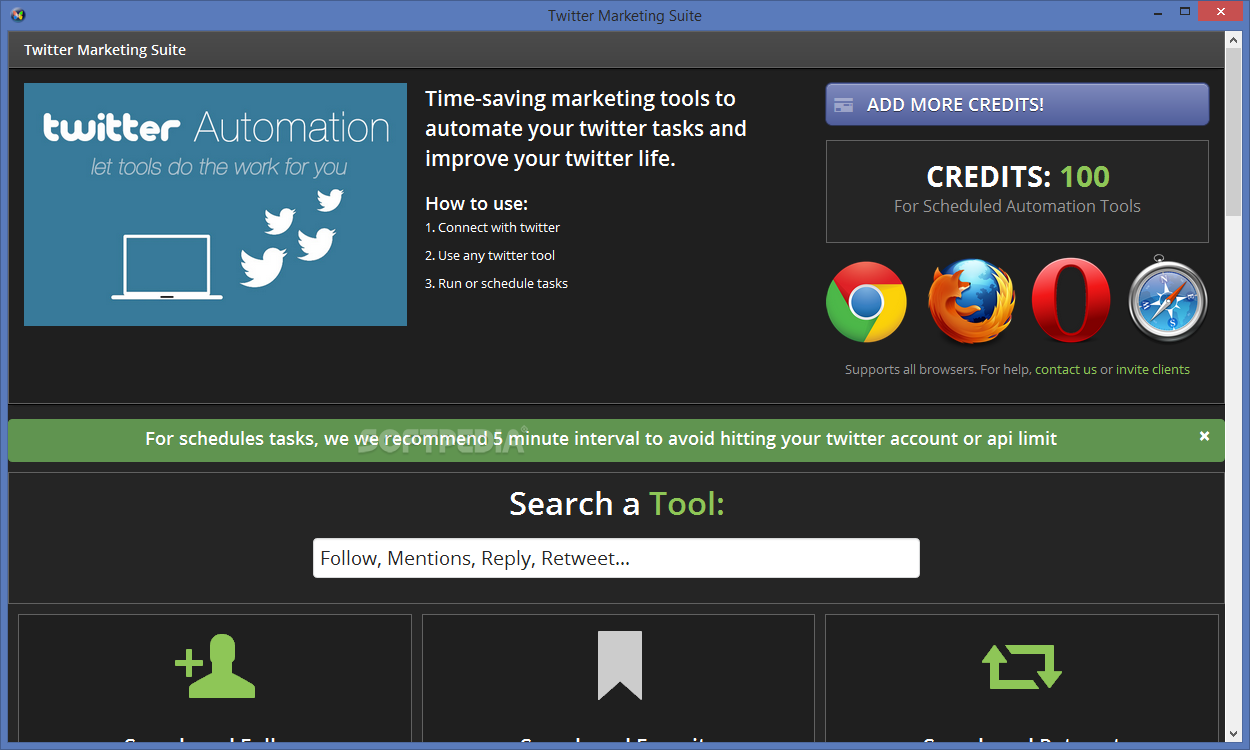This screenshot has height=750, width=1250.
Task: Open the contact us link
Action: tap(1066, 369)
